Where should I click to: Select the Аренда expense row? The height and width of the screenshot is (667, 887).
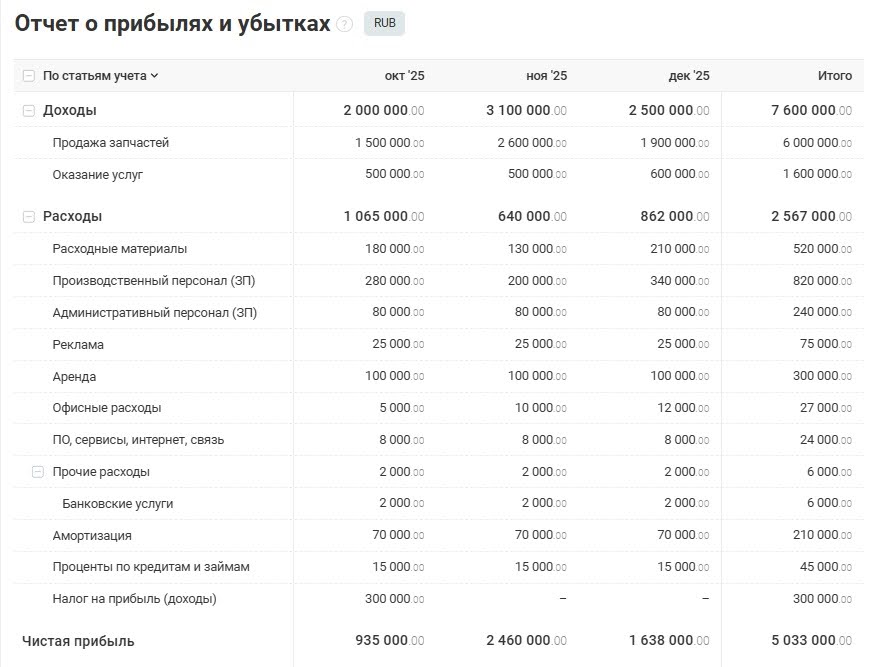click(75, 377)
